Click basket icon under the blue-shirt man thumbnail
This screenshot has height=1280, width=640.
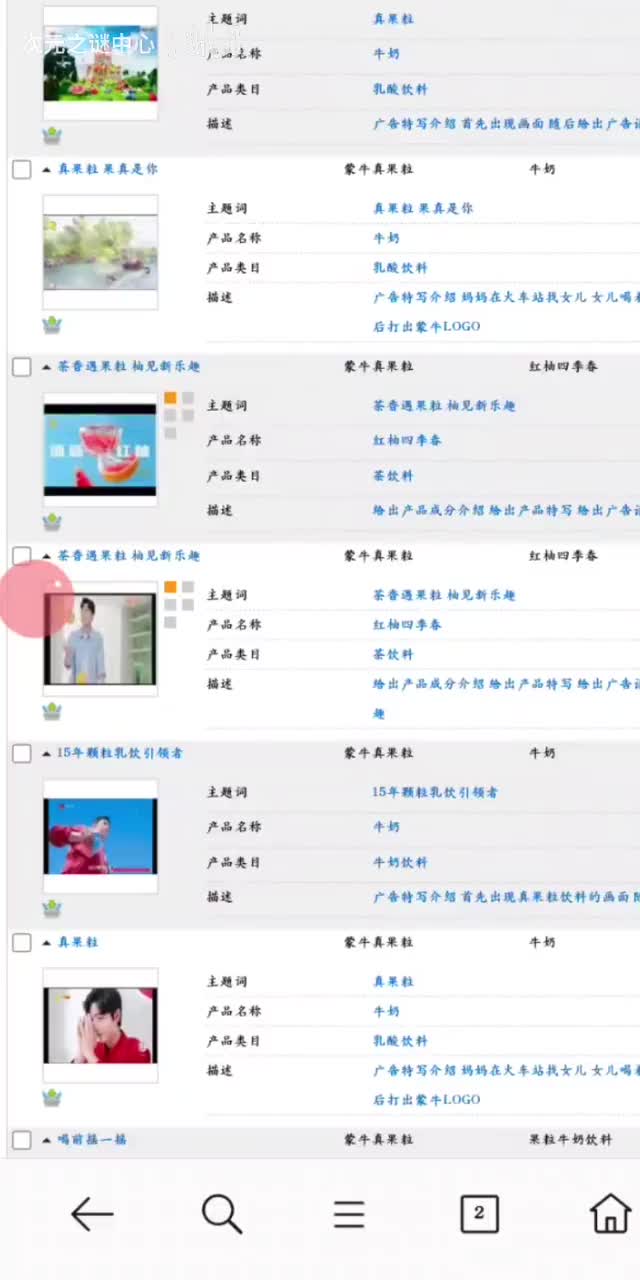tap(52, 711)
